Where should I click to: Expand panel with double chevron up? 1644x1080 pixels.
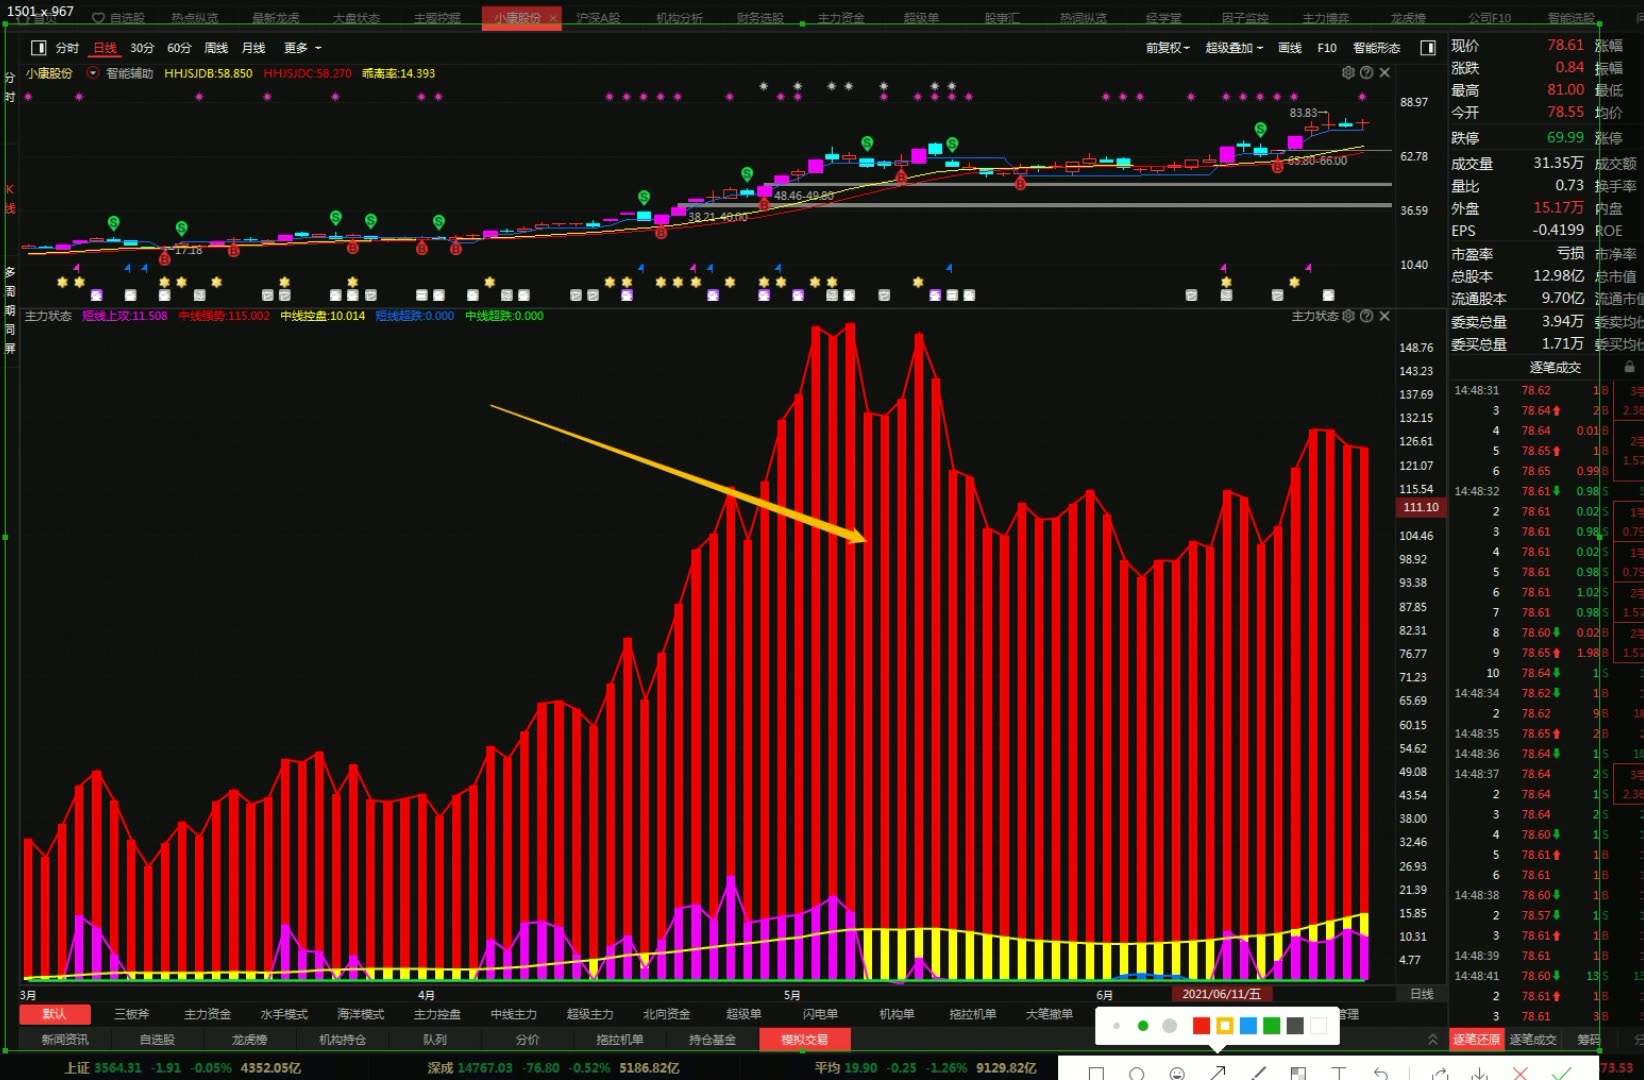(x=1433, y=1039)
